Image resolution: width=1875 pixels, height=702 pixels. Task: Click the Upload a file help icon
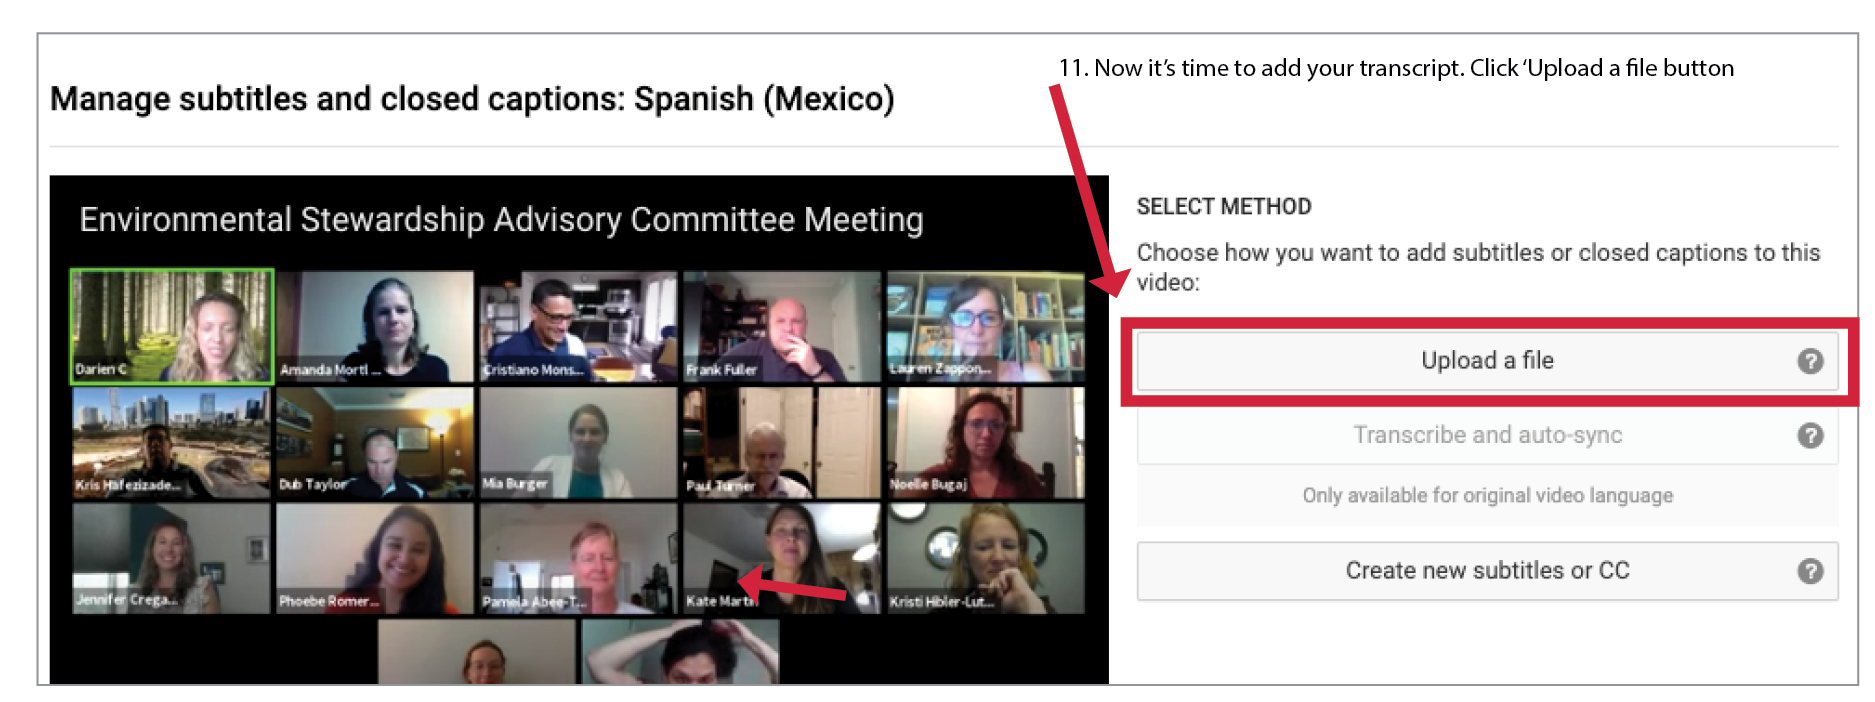[x=1810, y=361]
